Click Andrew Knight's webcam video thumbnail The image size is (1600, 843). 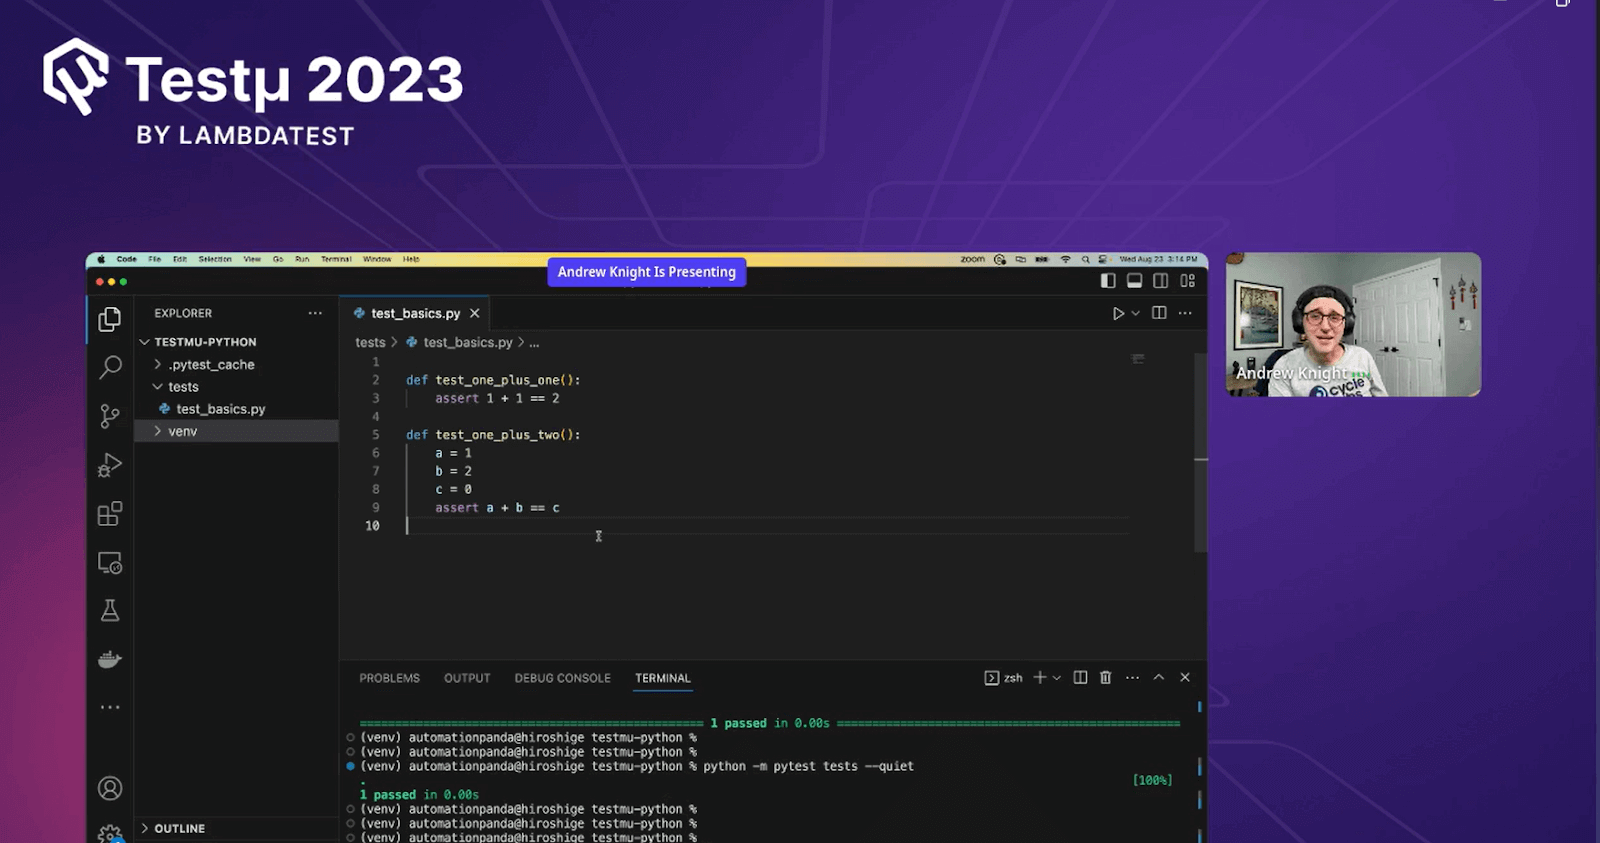pos(1353,324)
